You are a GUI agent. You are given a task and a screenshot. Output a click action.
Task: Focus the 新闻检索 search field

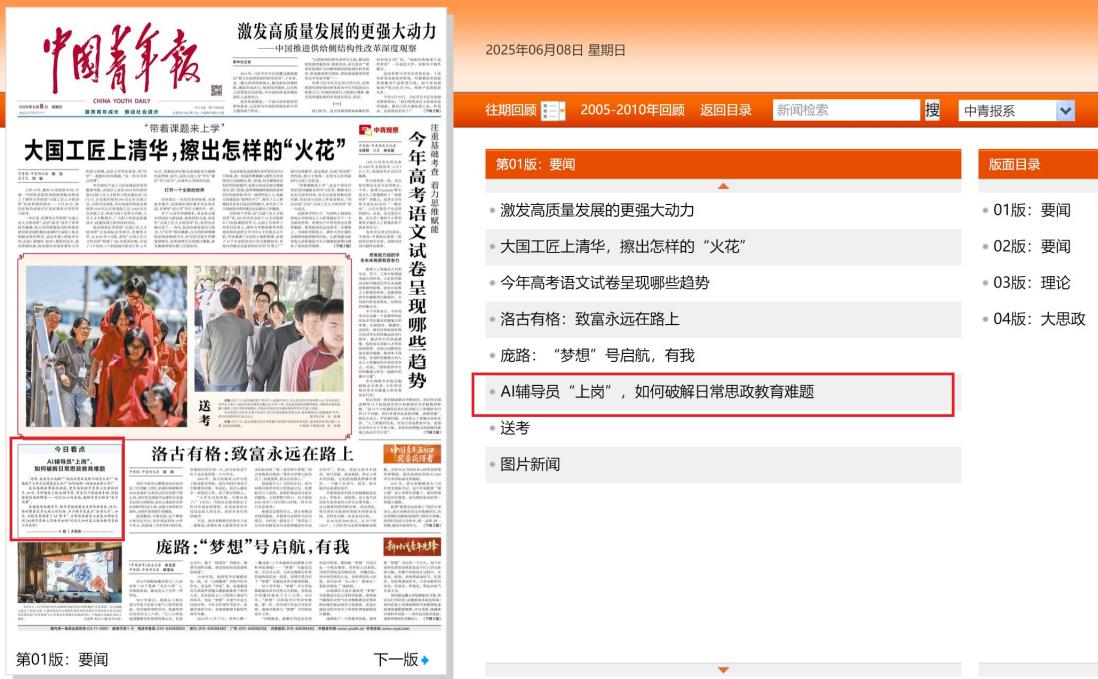pyautogui.click(x=846, y=110)
